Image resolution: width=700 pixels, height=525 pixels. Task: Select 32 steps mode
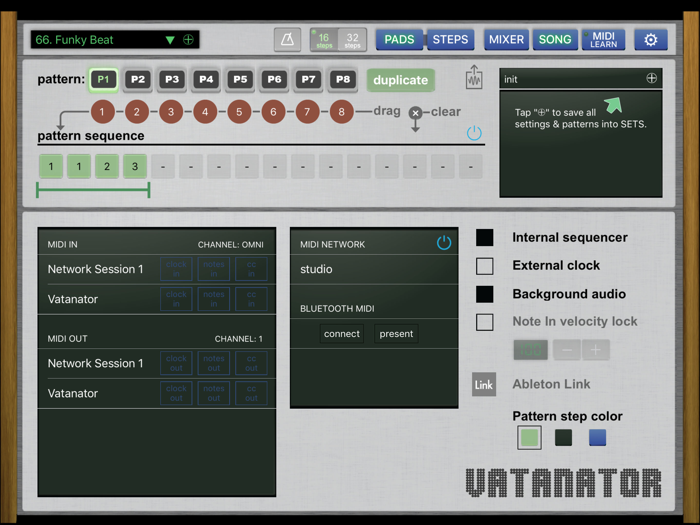click(352, 40)
